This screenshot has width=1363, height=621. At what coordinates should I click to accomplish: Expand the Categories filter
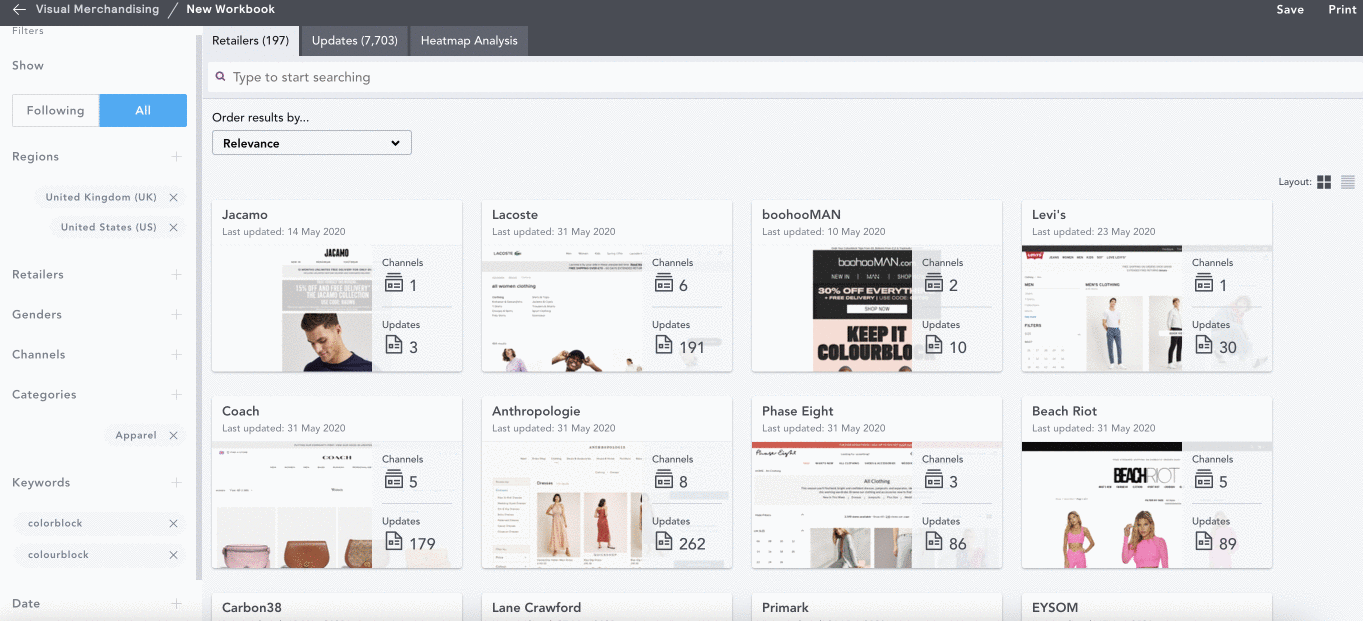click(x=177, y=395)
